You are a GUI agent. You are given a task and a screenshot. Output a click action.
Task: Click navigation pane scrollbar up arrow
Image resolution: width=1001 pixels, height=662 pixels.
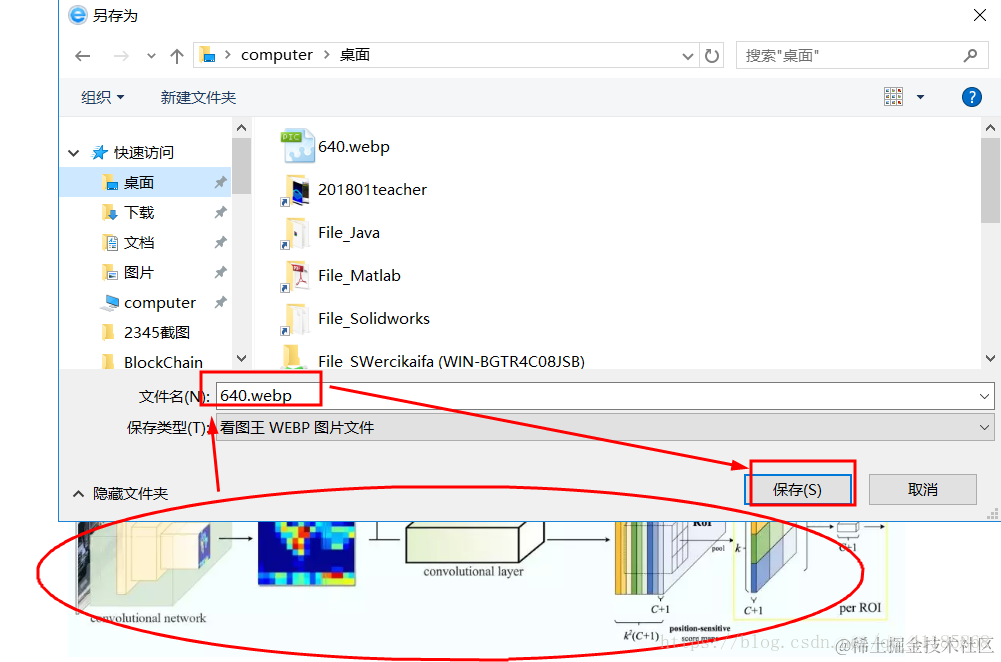[x=241, y=128]
